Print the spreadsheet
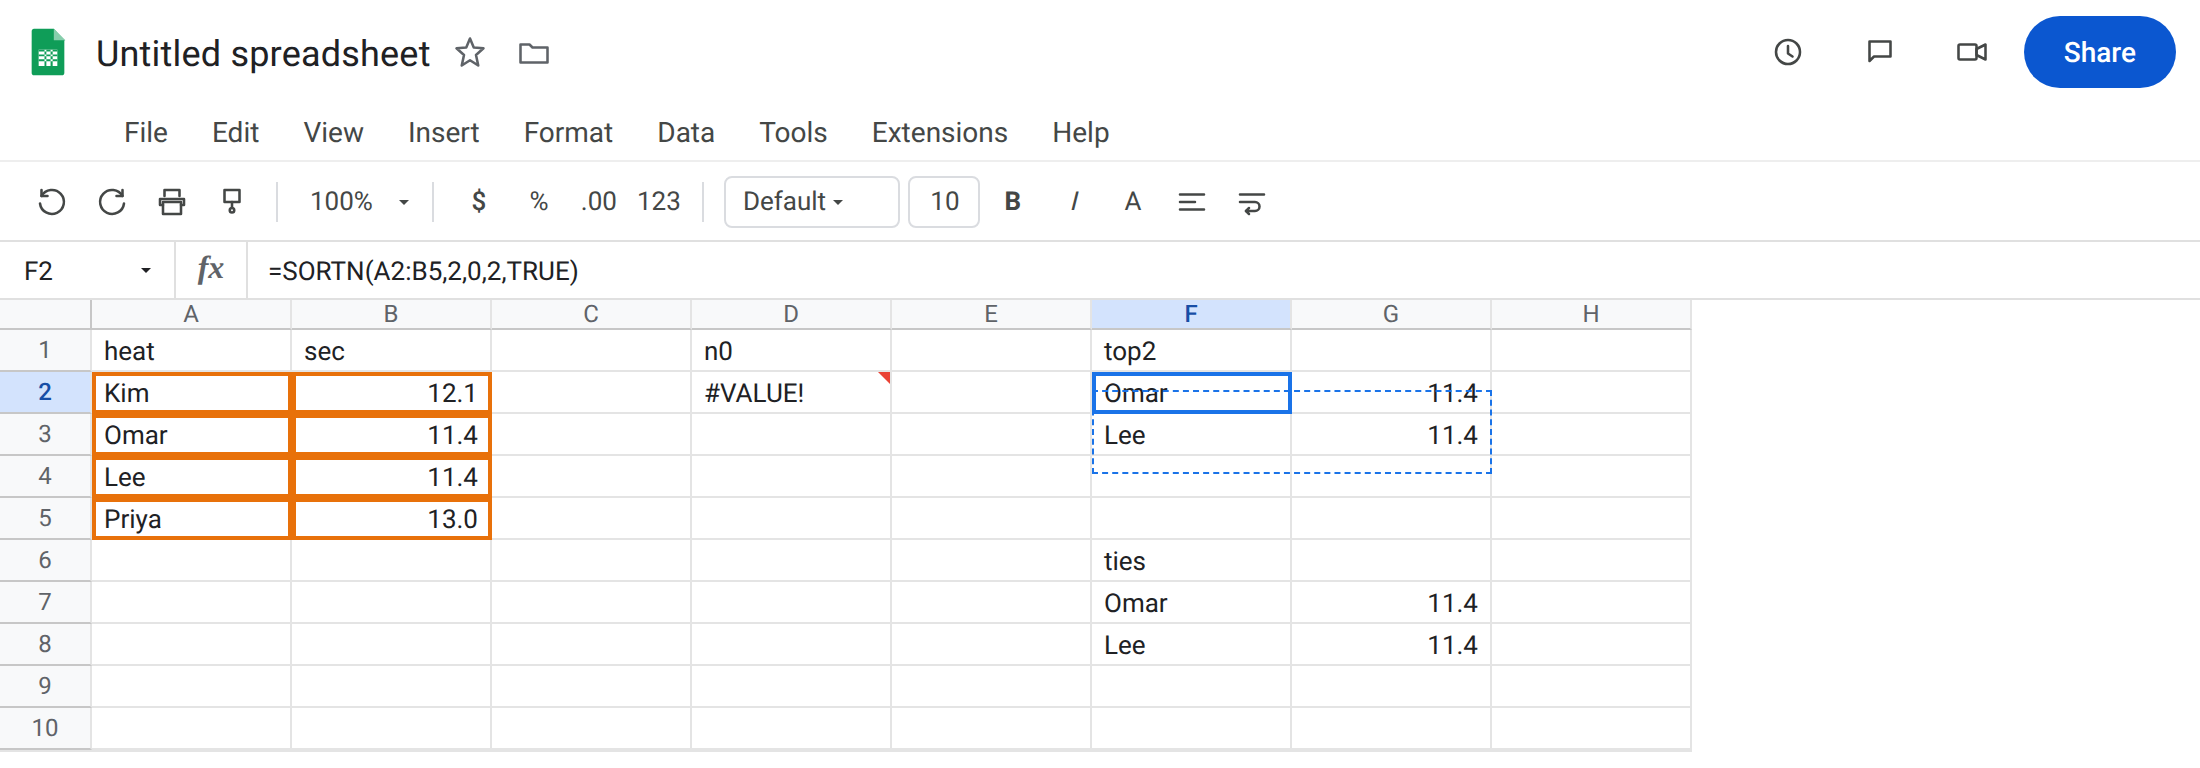The image size is (2200, 768). tap(172, 202)
